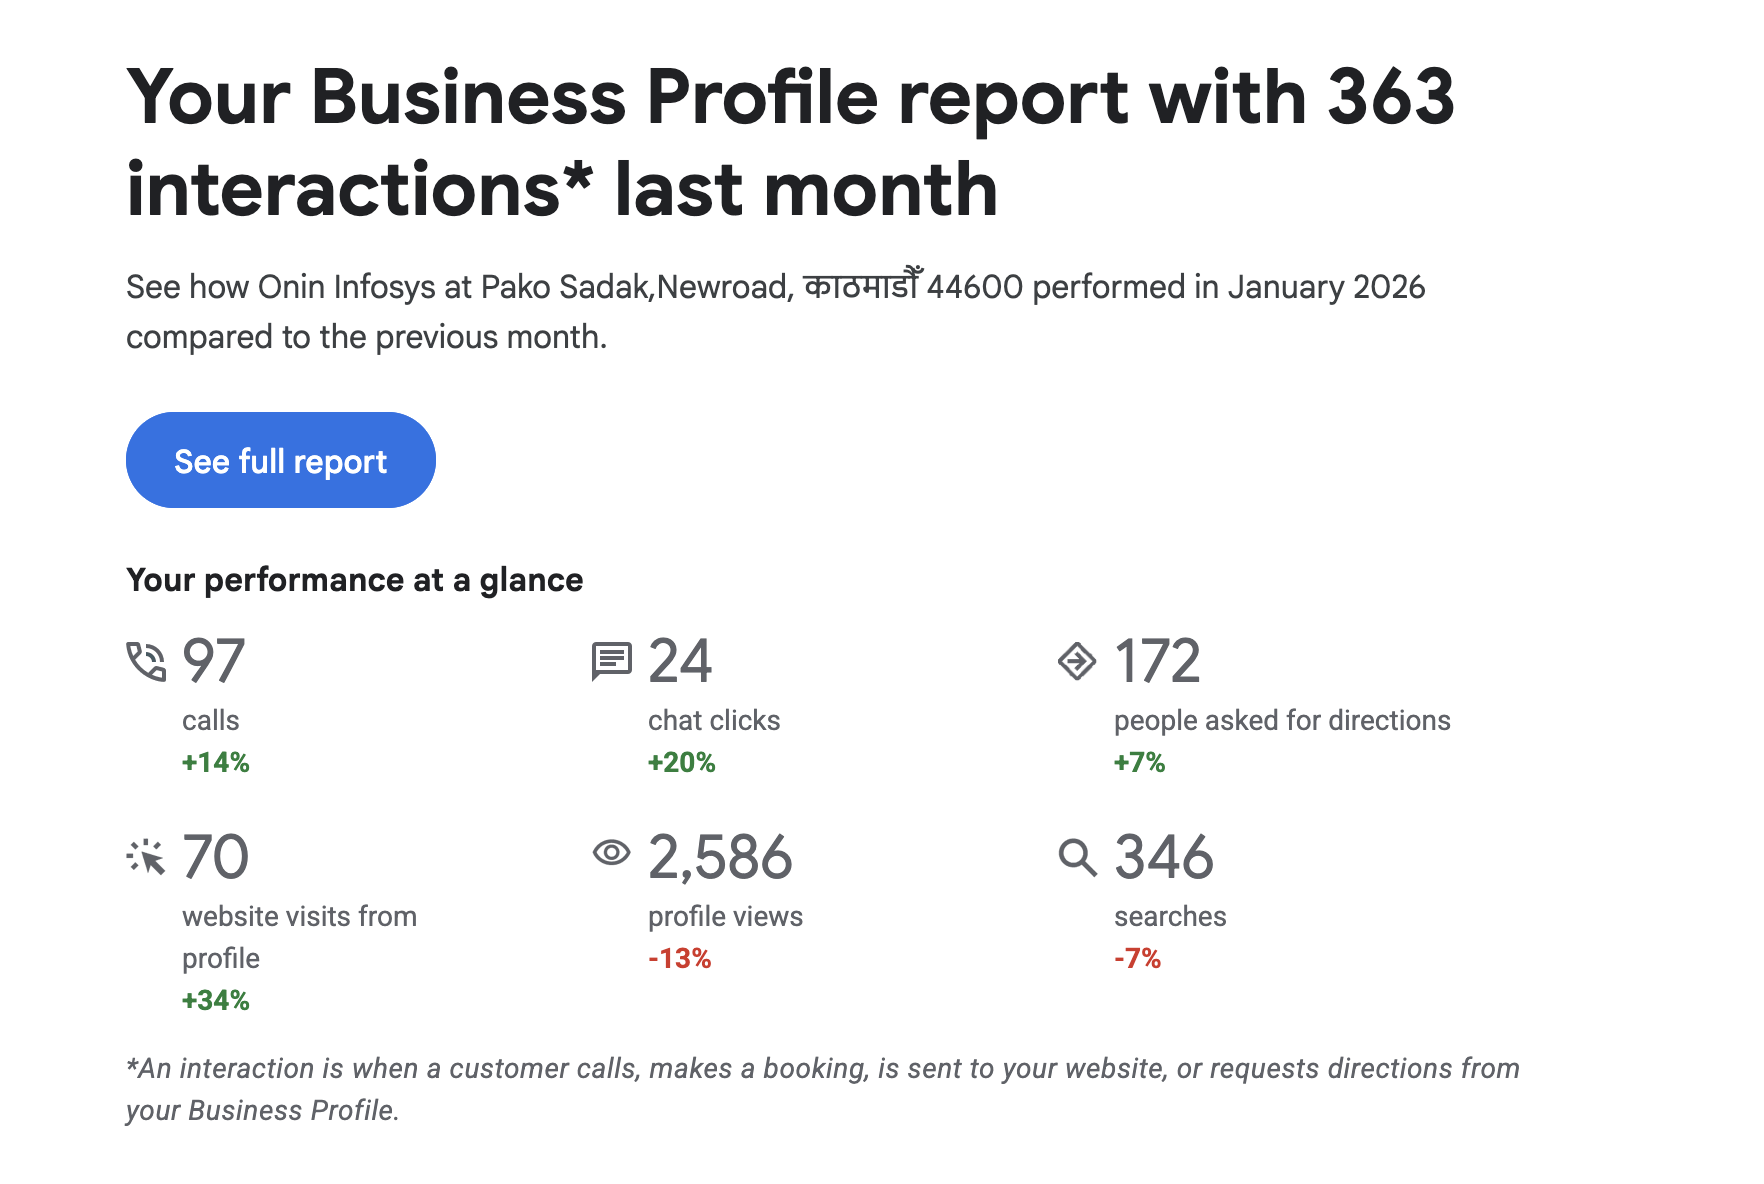Select the 97 calls count

214,661
